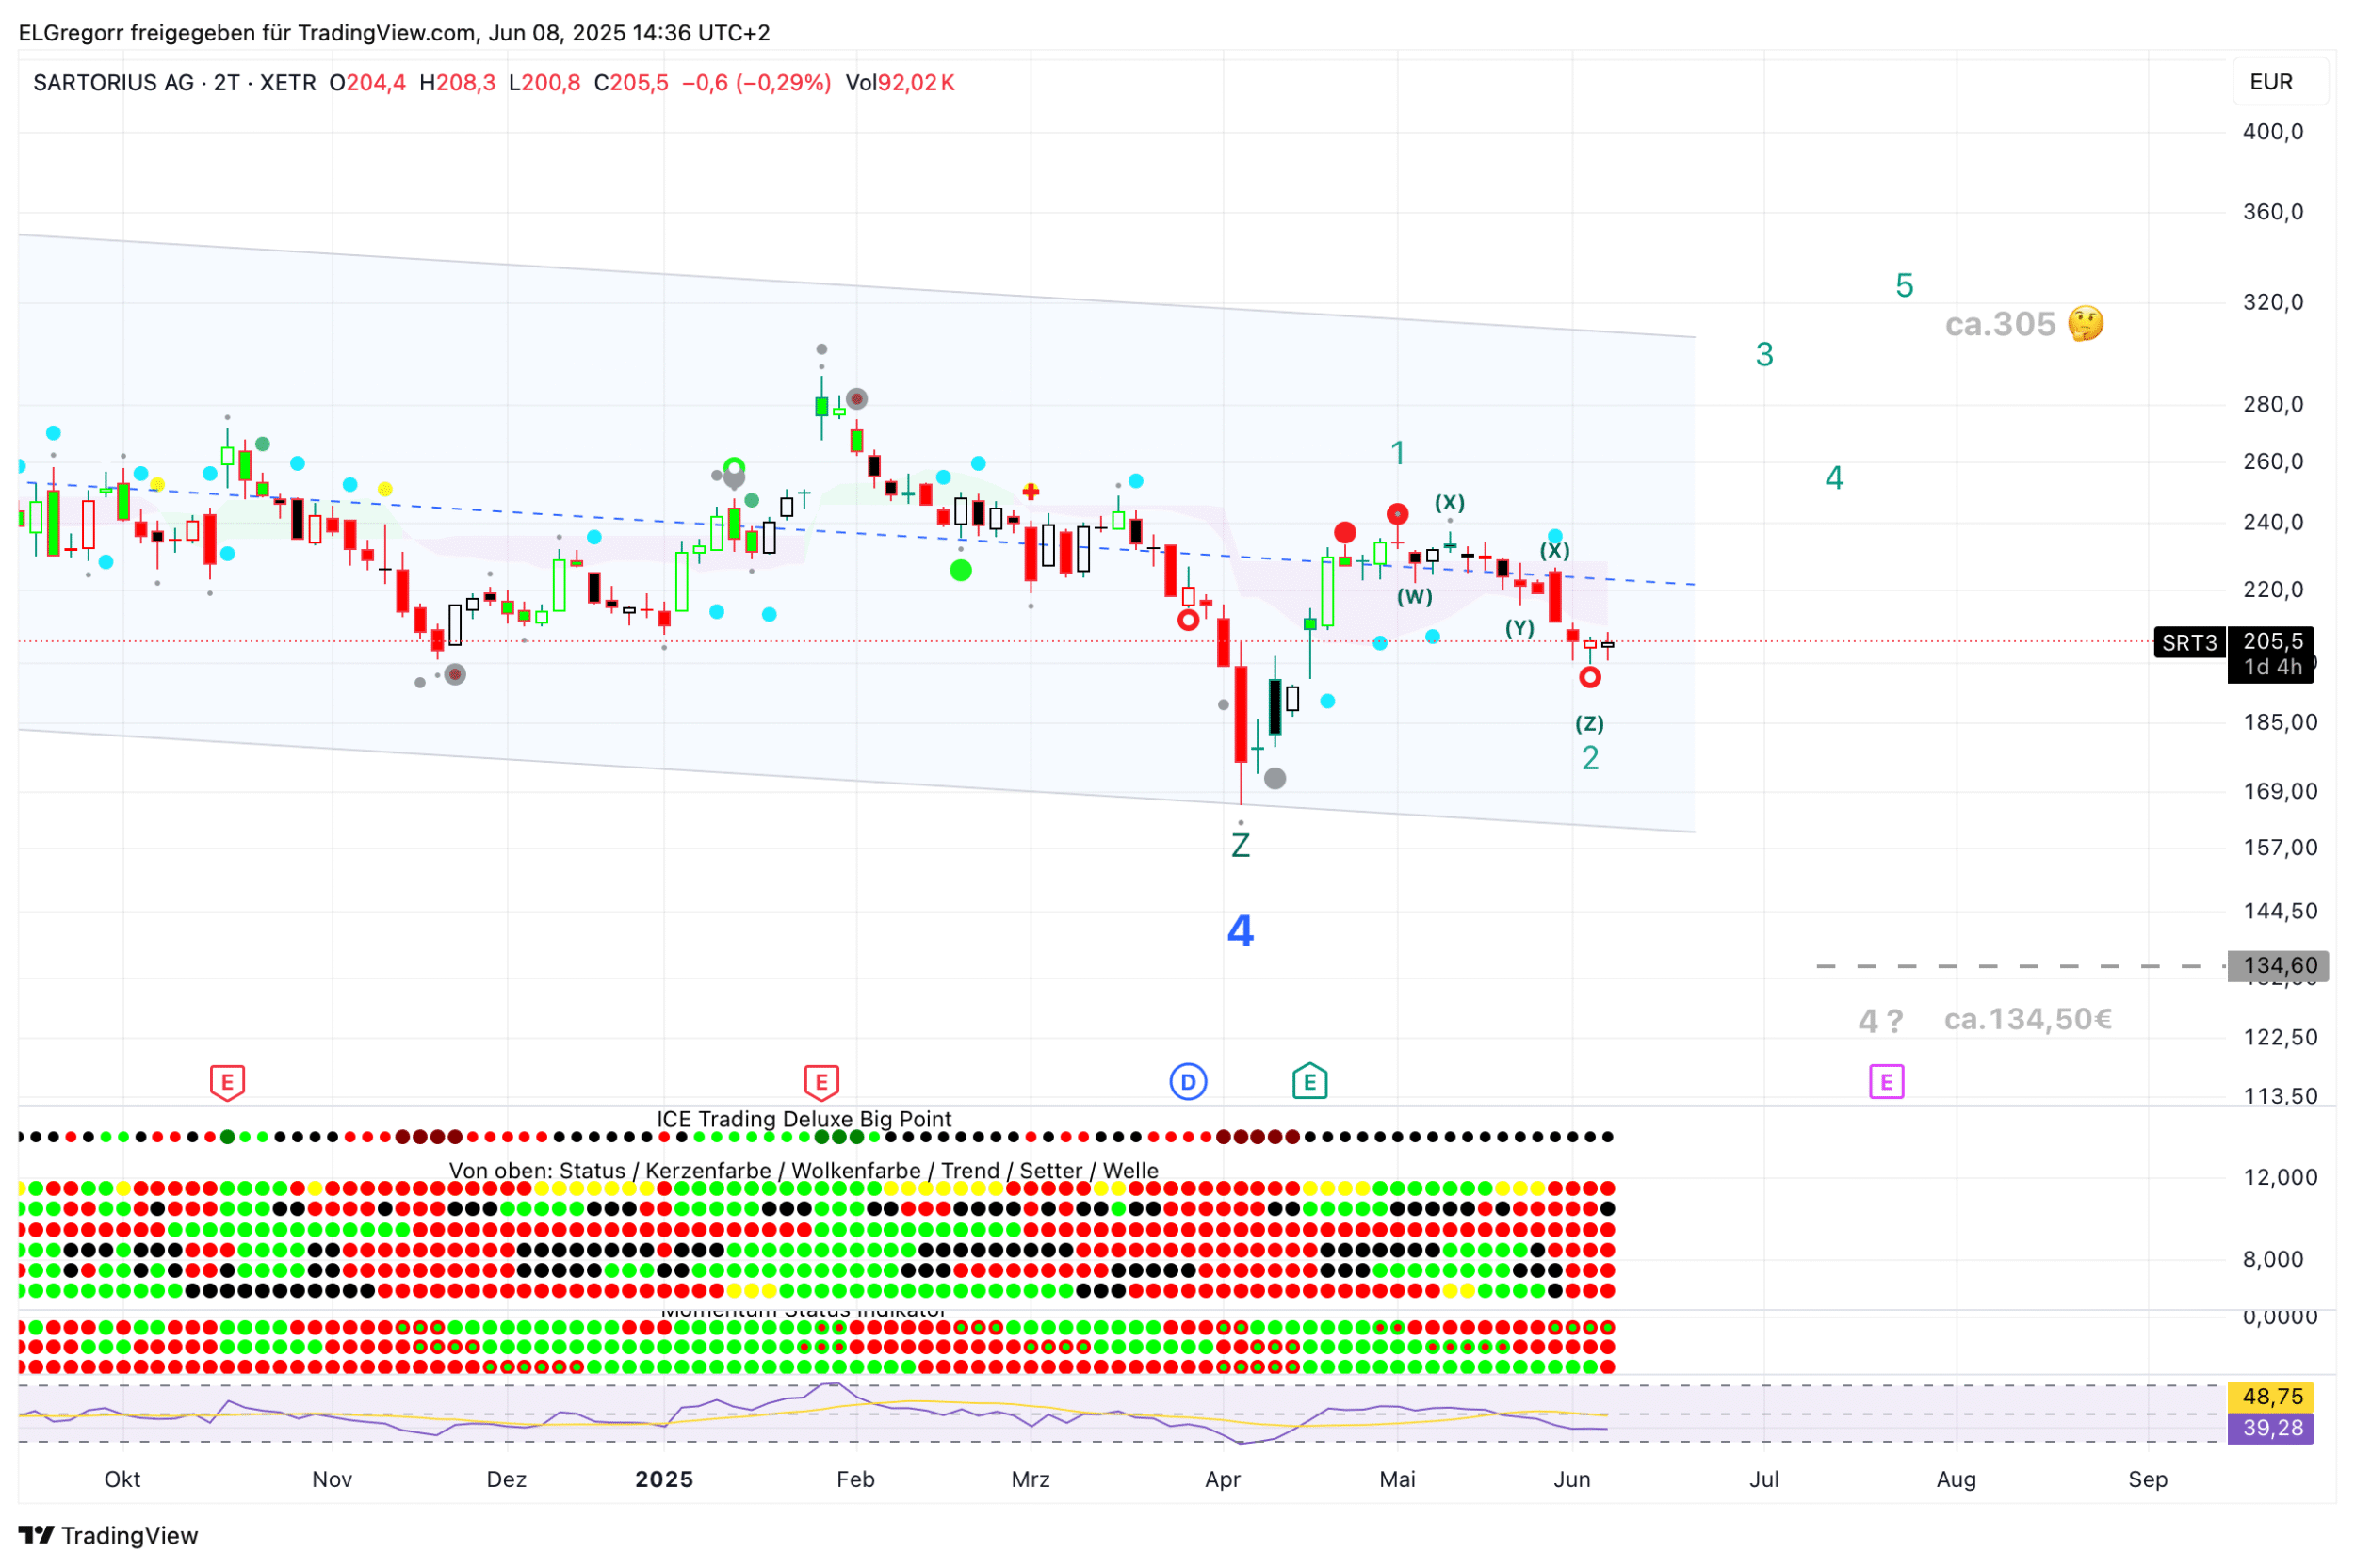Click the 2025 year label on time axis

tap(664, 1479)
